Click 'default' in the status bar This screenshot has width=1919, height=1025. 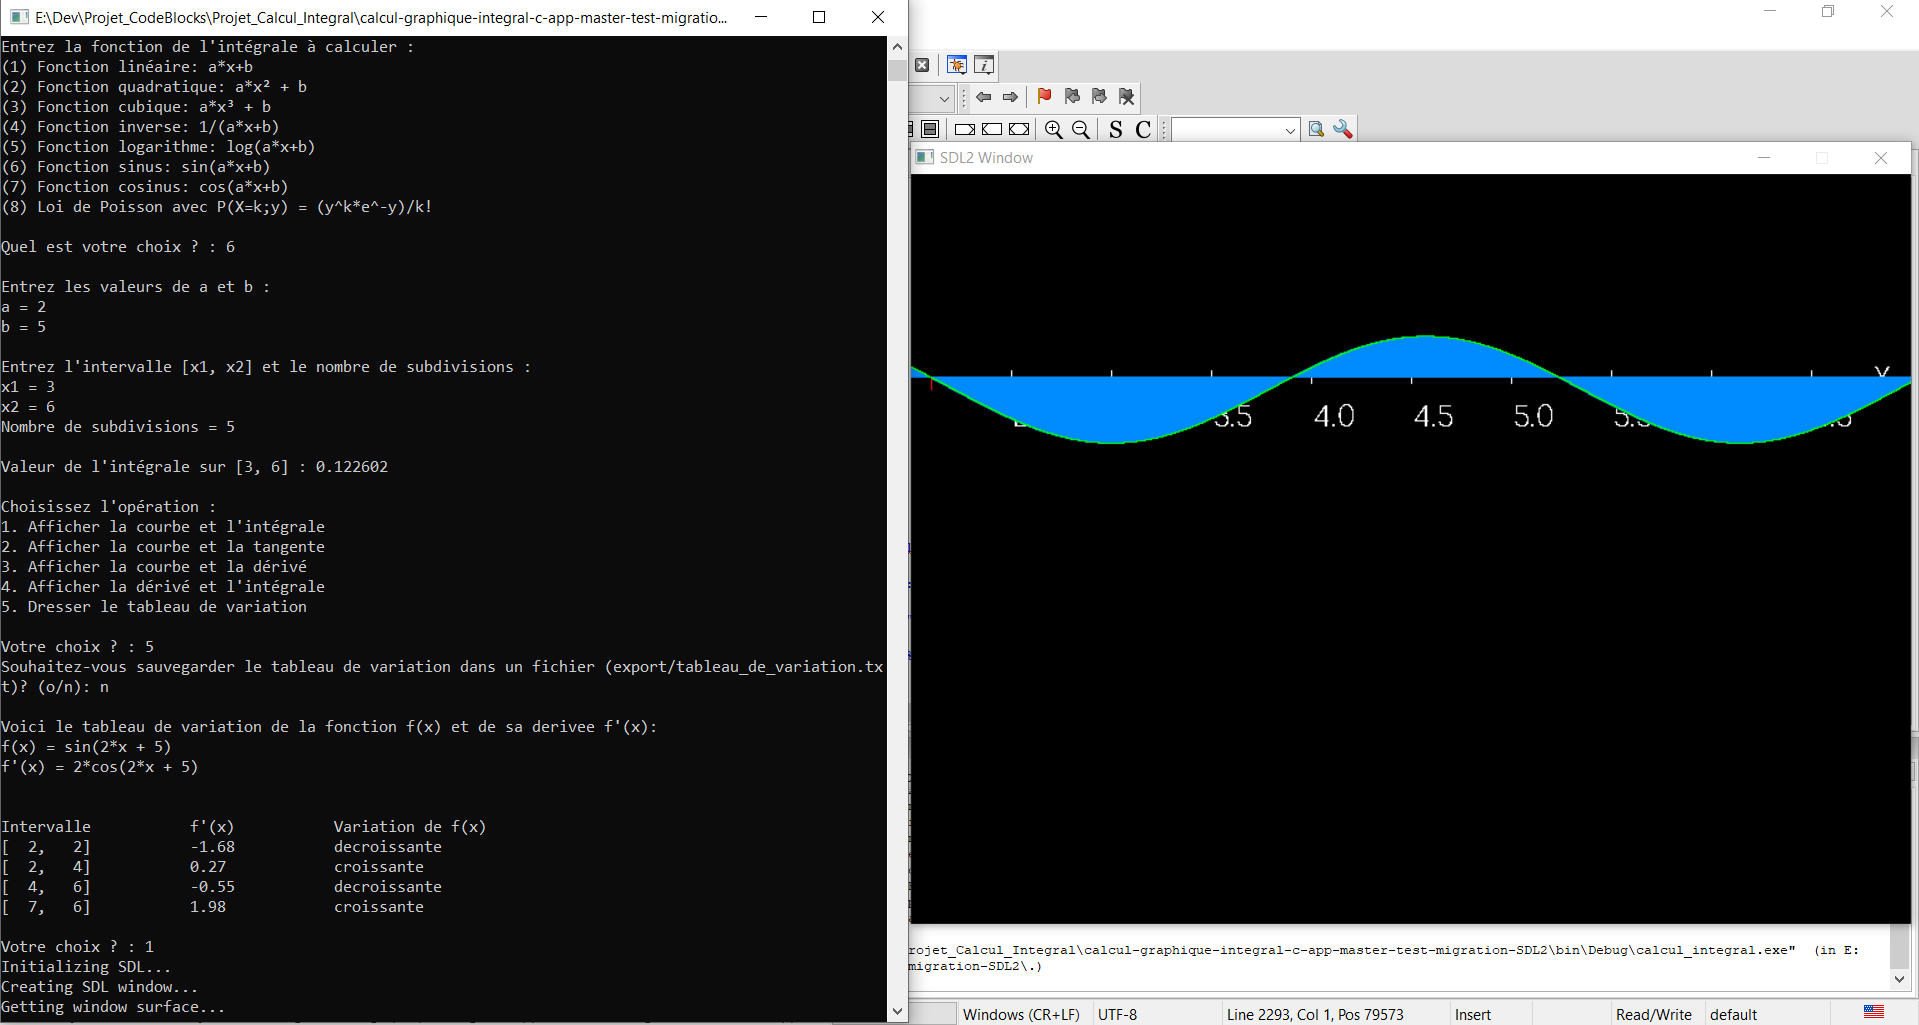(1734, 1014)
